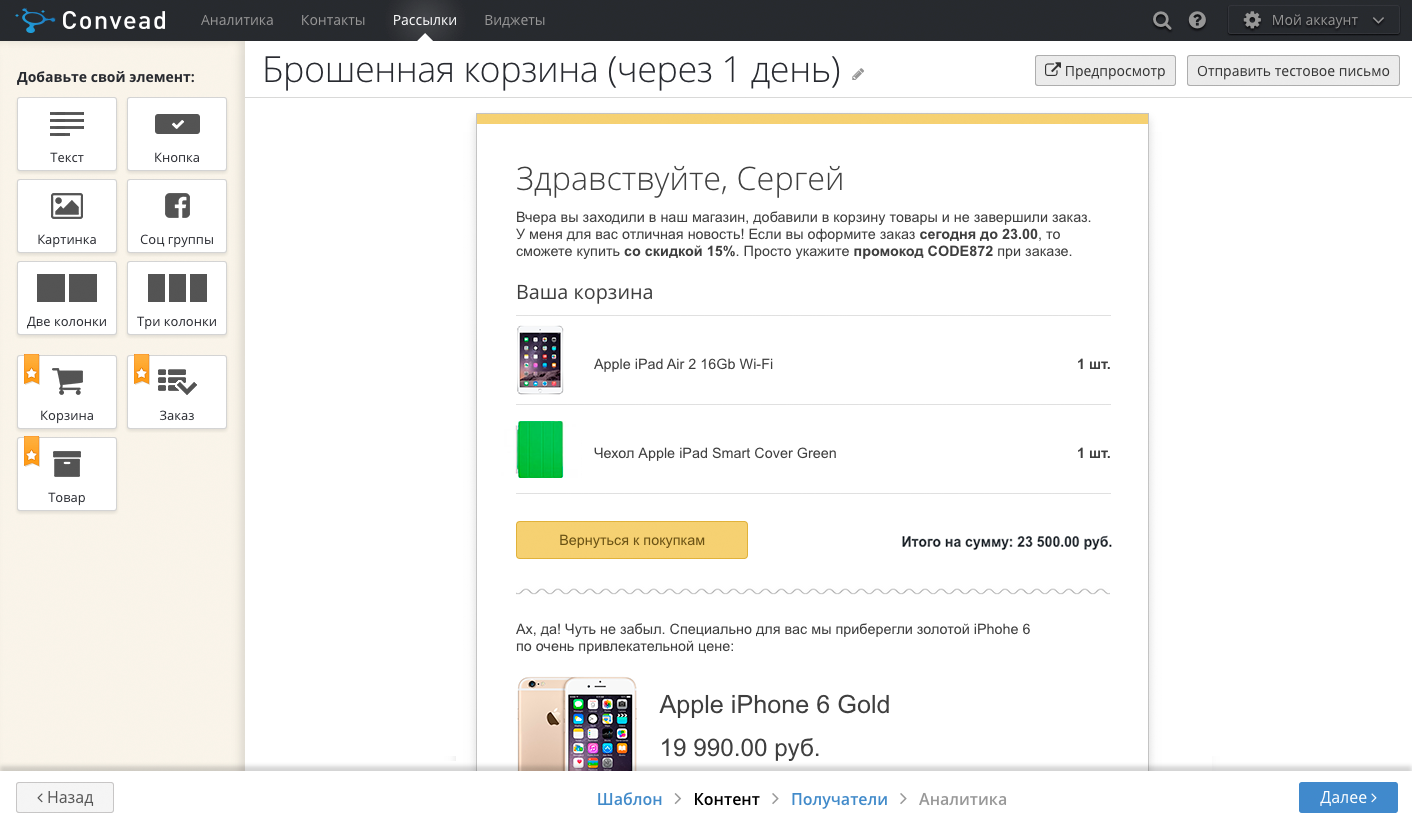Select the Текст element in the sidebar
Screen dimensions: 1412x824
coord(66,133)
